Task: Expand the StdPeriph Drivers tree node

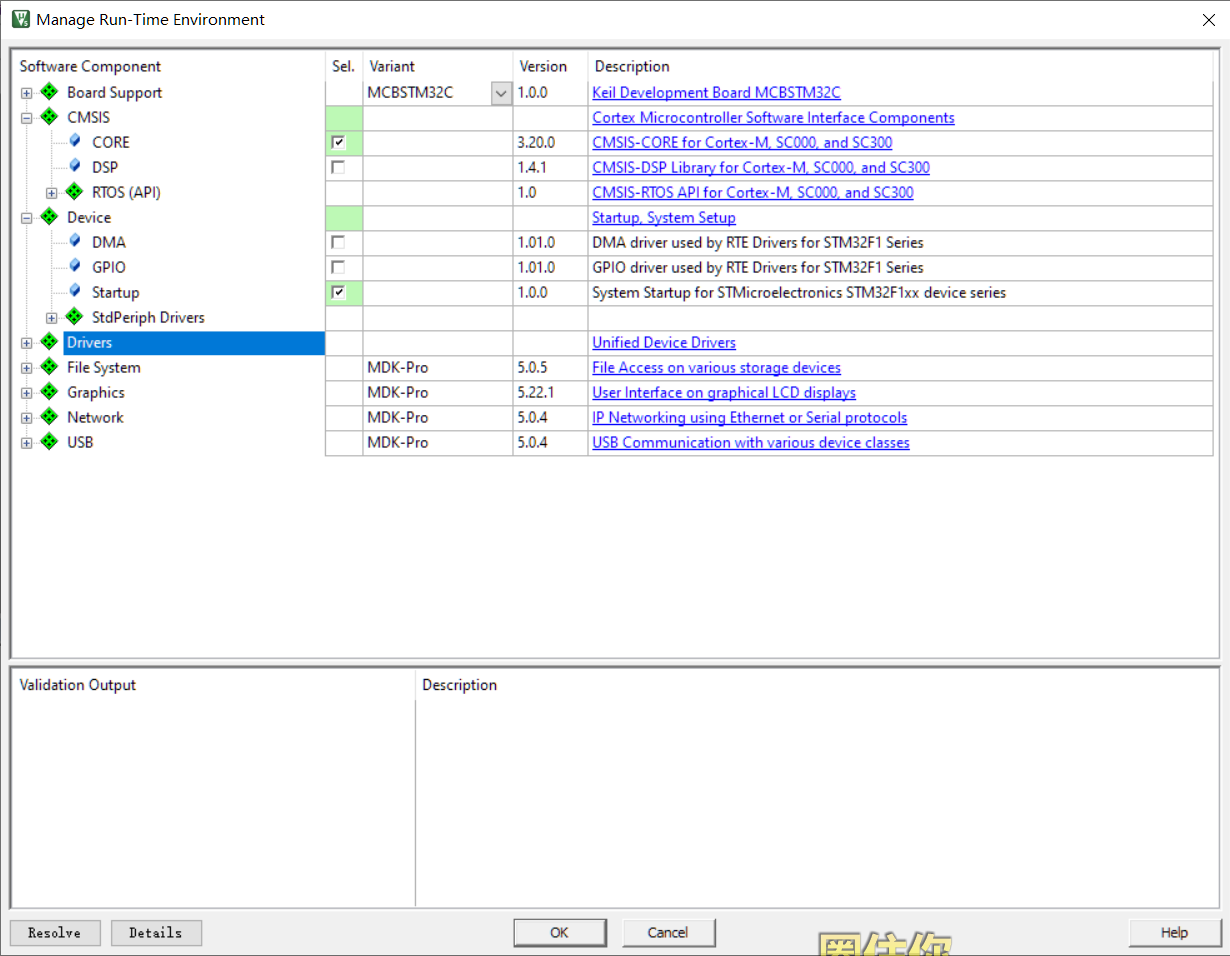Action: point(52,318)
